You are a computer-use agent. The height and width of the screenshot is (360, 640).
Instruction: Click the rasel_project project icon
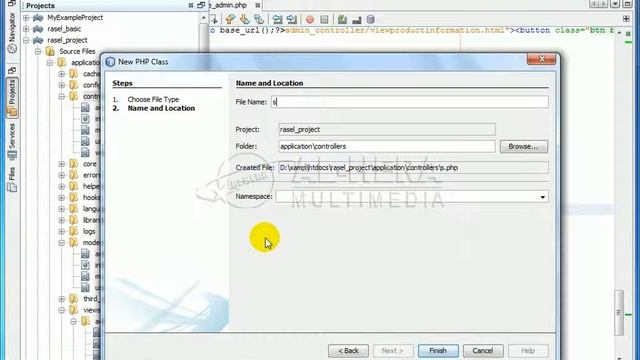click(38, 40)
